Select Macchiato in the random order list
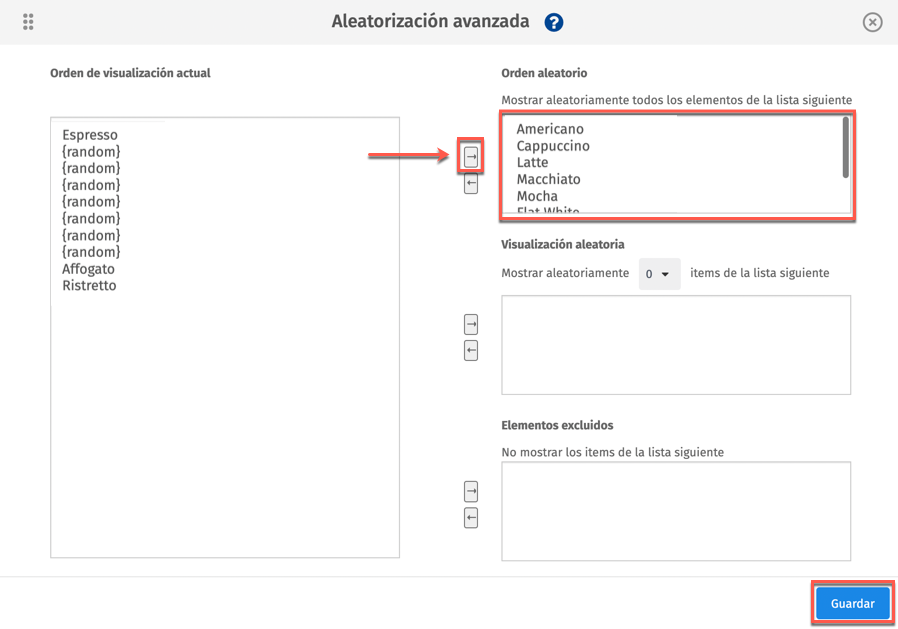The height and width of the screenshot is (629, 898). 548,179
